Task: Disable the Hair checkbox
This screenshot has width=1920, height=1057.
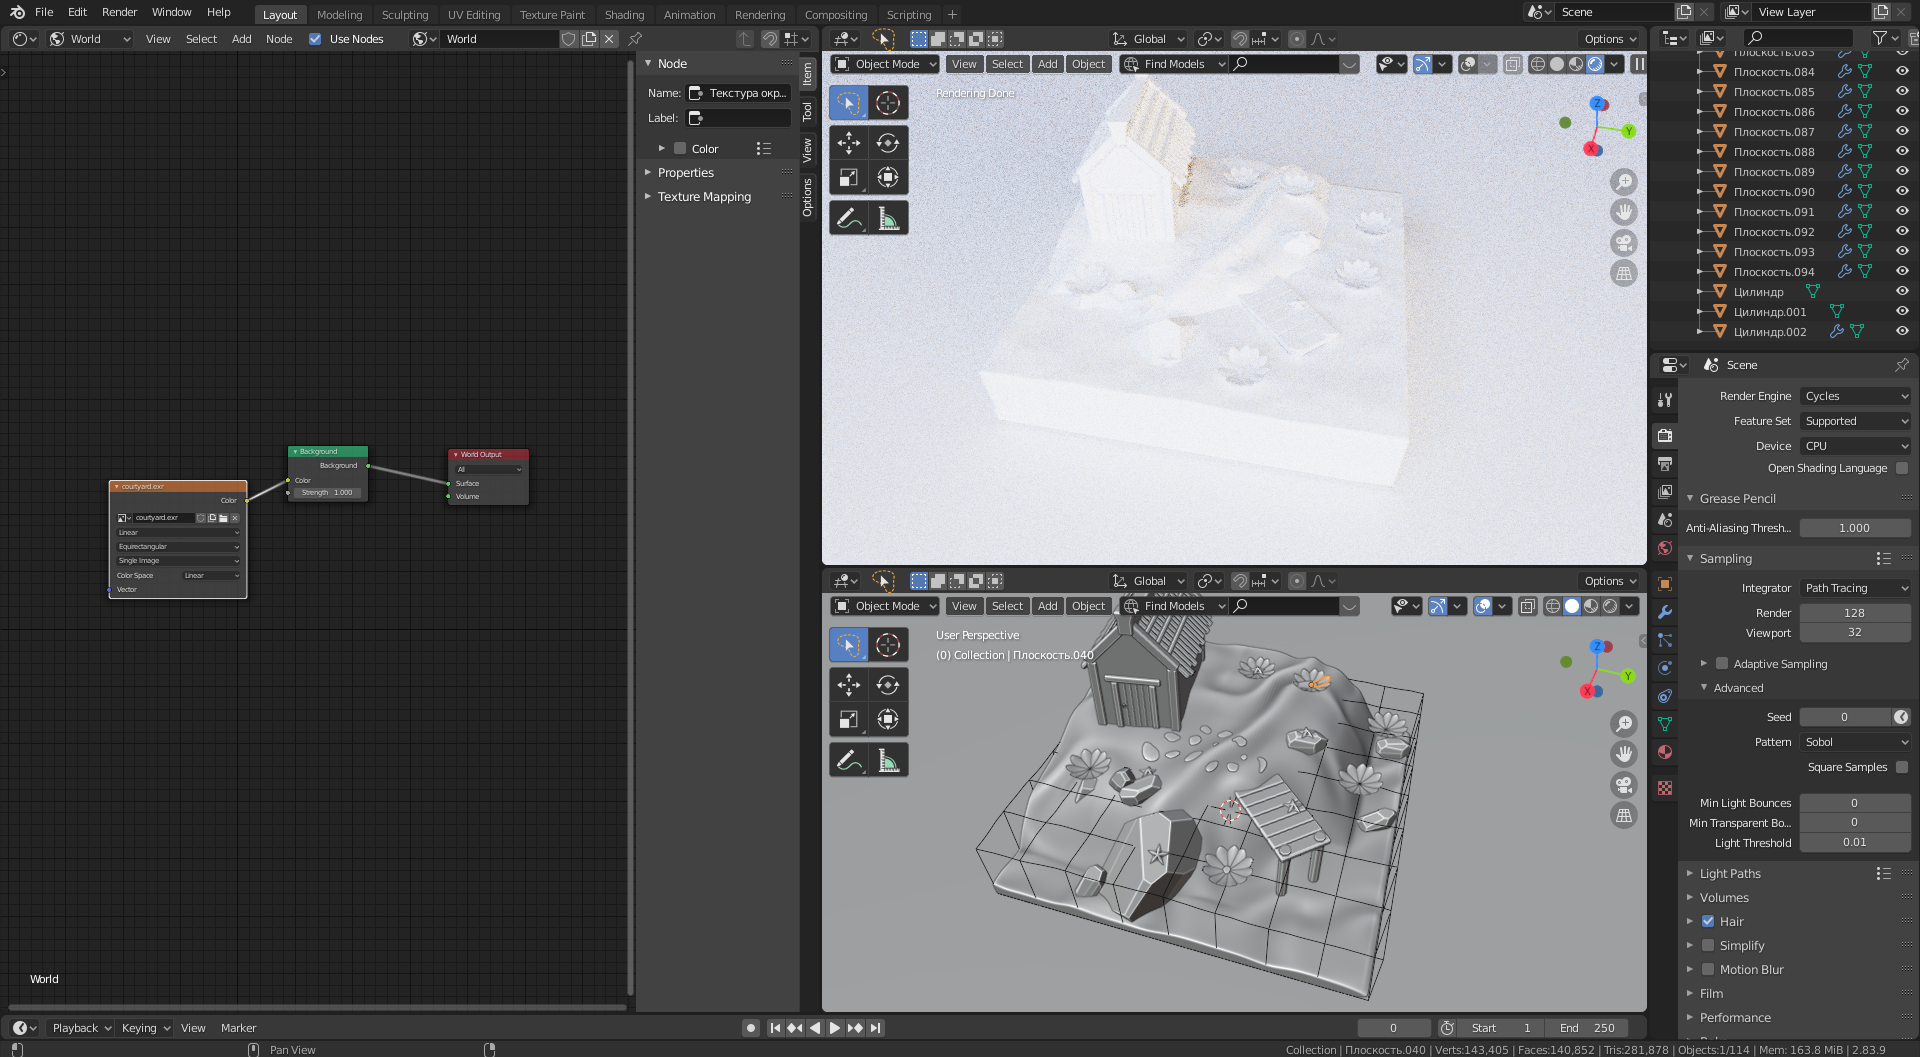Action: (1708, 922)
